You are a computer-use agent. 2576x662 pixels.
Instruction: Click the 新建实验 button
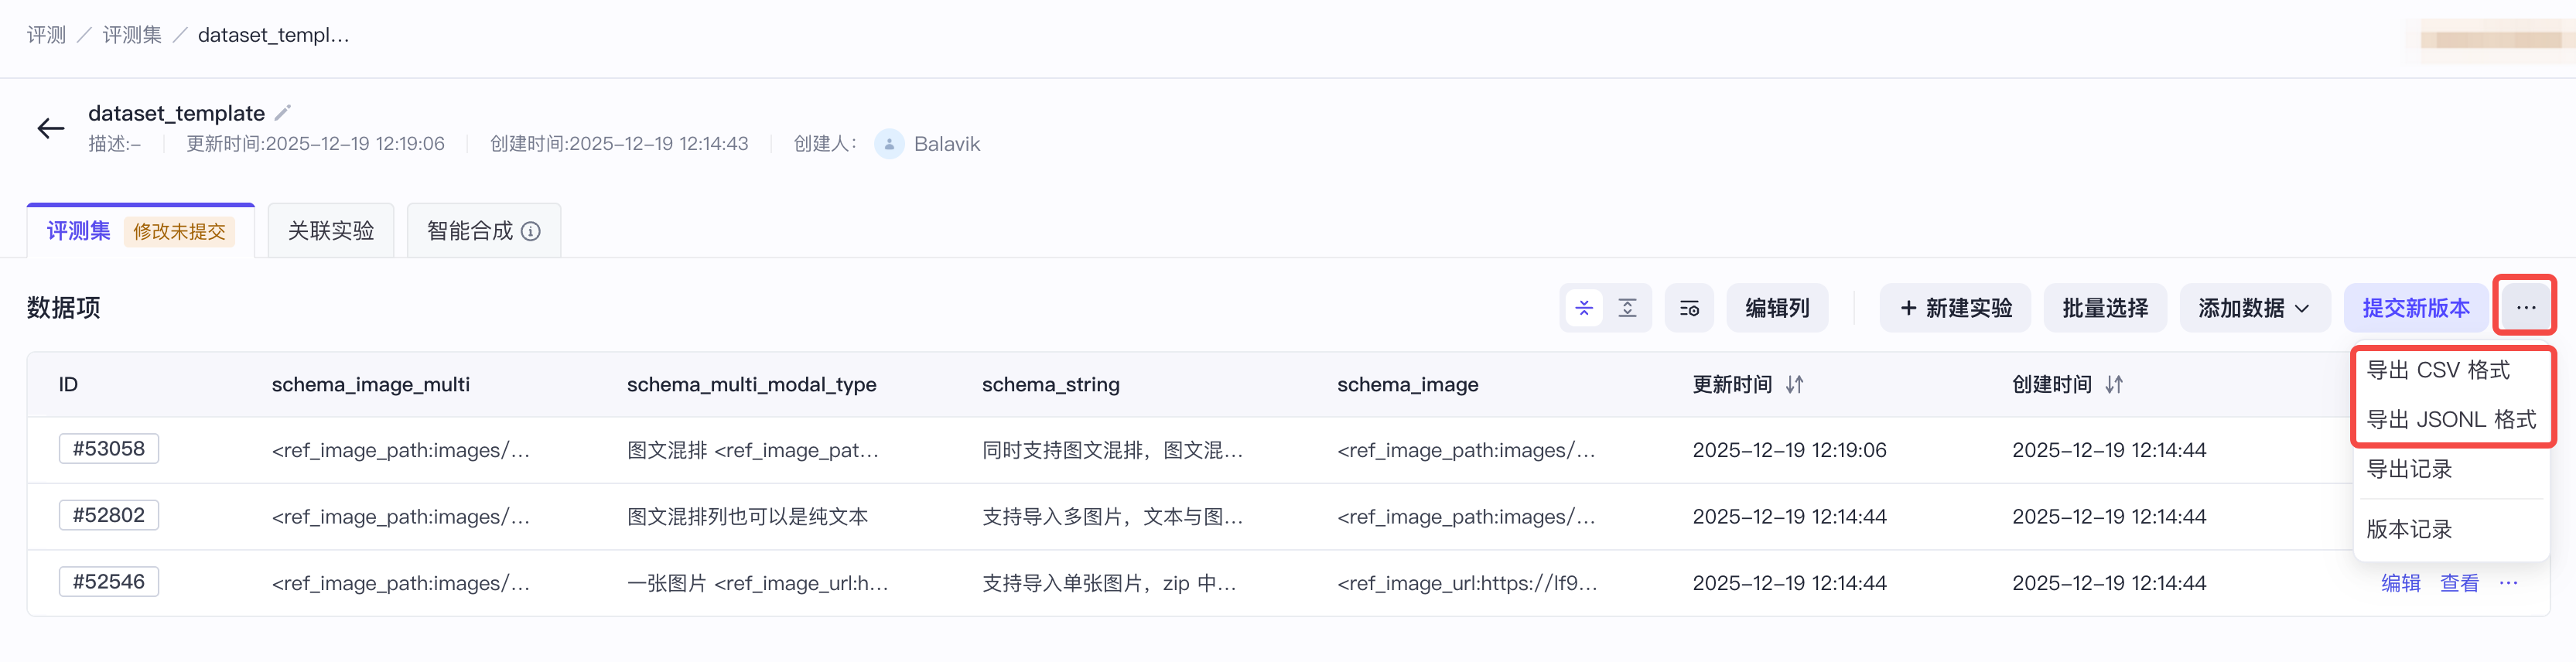point(1955,308)
